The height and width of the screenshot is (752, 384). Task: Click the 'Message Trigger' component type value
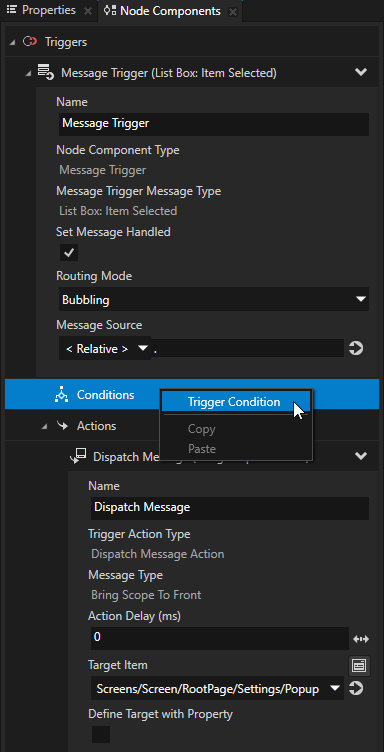click(x=103, y=170)
